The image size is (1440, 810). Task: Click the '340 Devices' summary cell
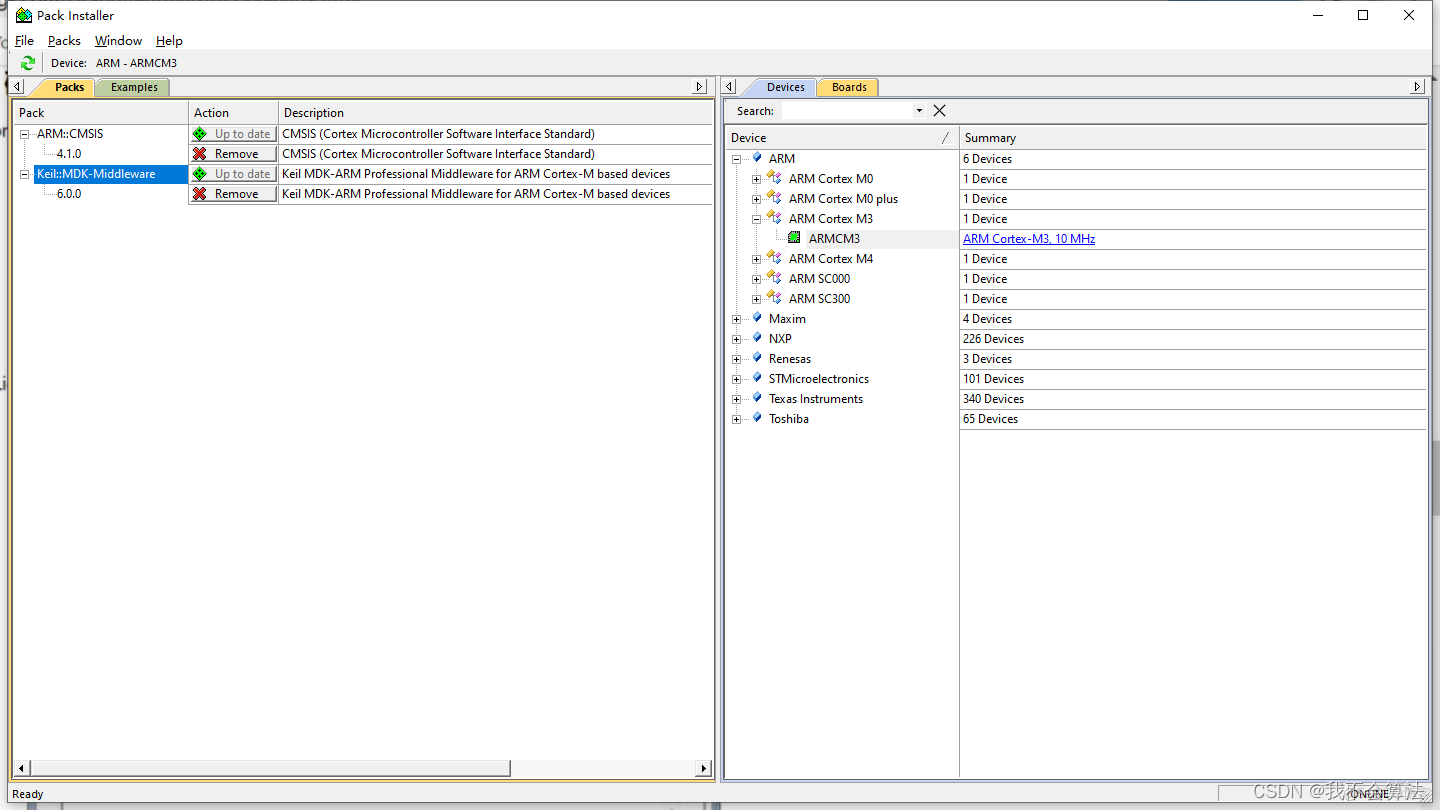click(x=1193, y=399)
